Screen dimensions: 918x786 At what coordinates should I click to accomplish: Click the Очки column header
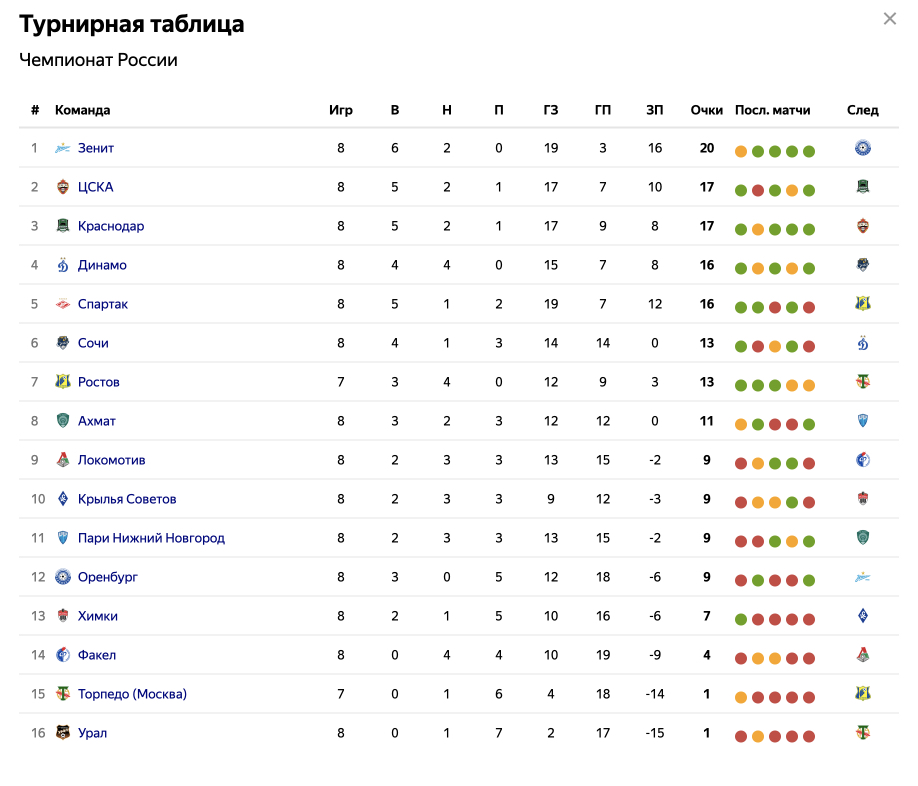tap(706, 110)
